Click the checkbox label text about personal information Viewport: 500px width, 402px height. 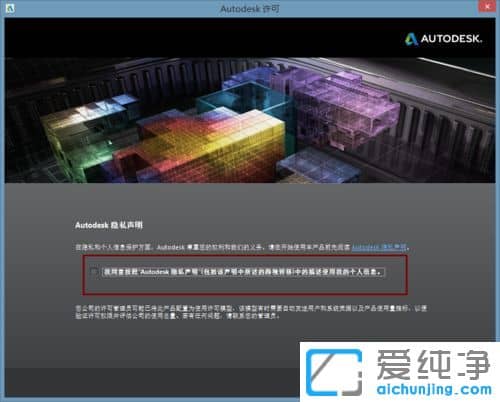(244, 272)
